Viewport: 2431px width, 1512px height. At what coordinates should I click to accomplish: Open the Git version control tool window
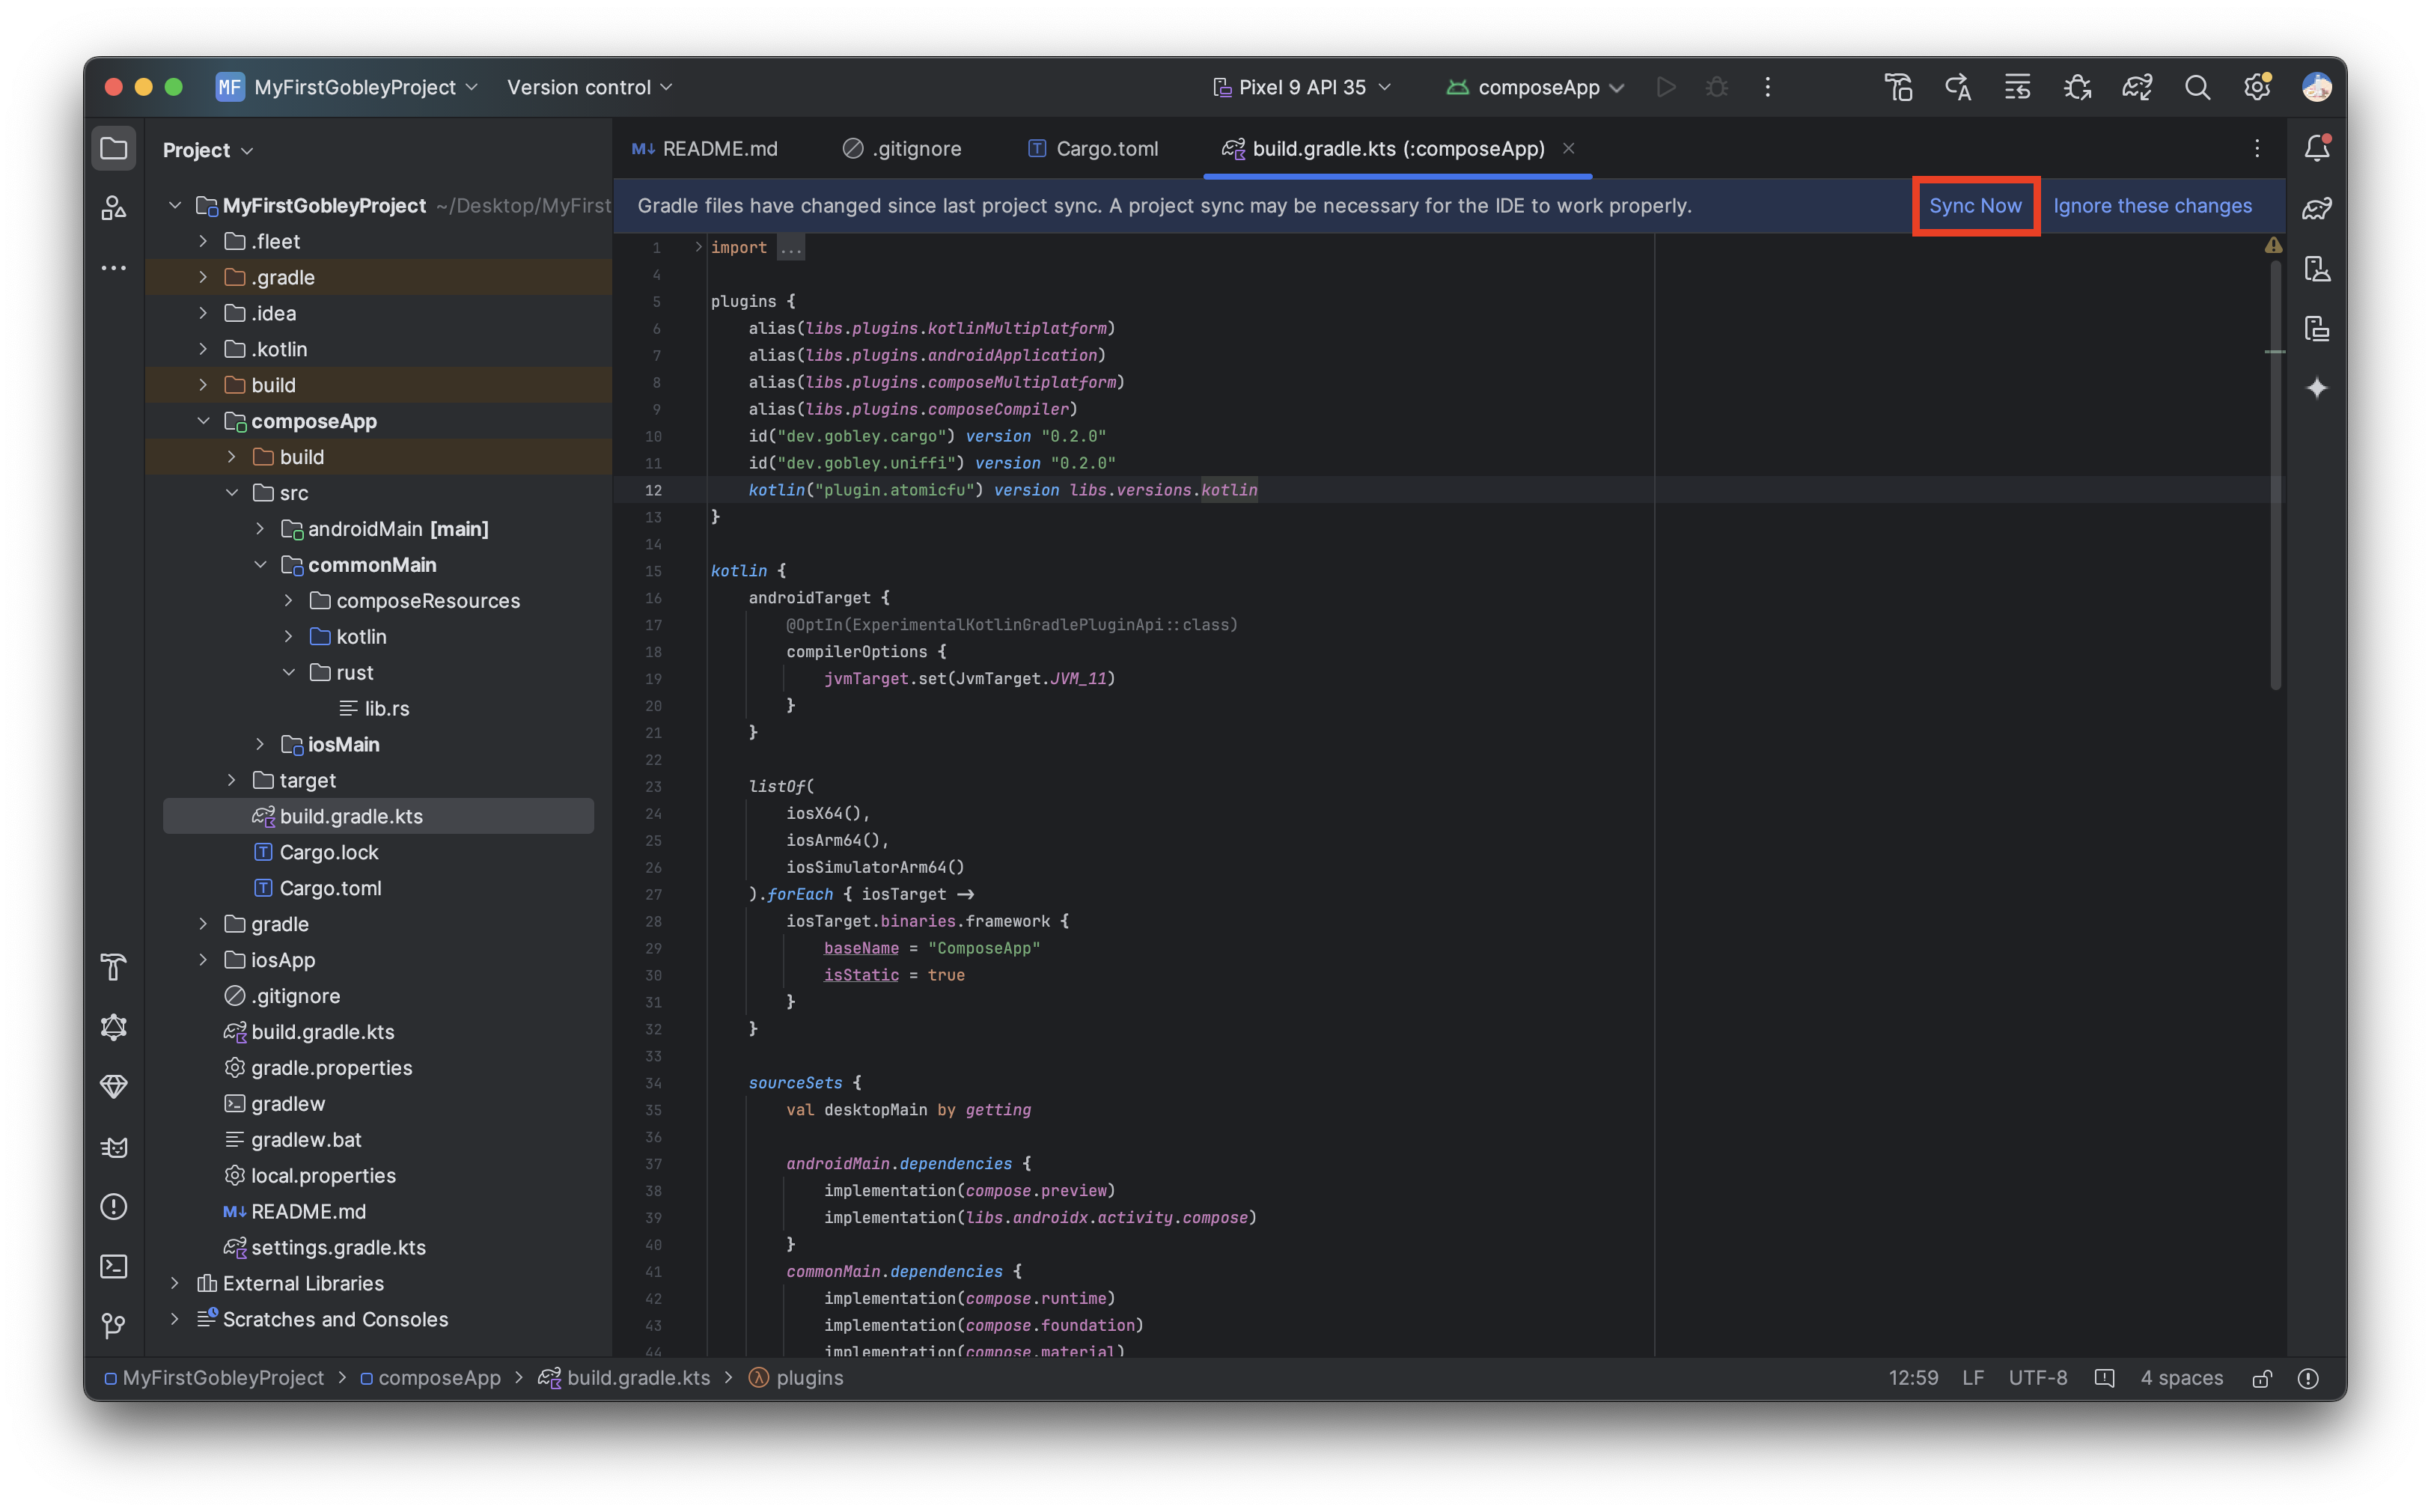pyautogui.click(x=114, y=1326)
